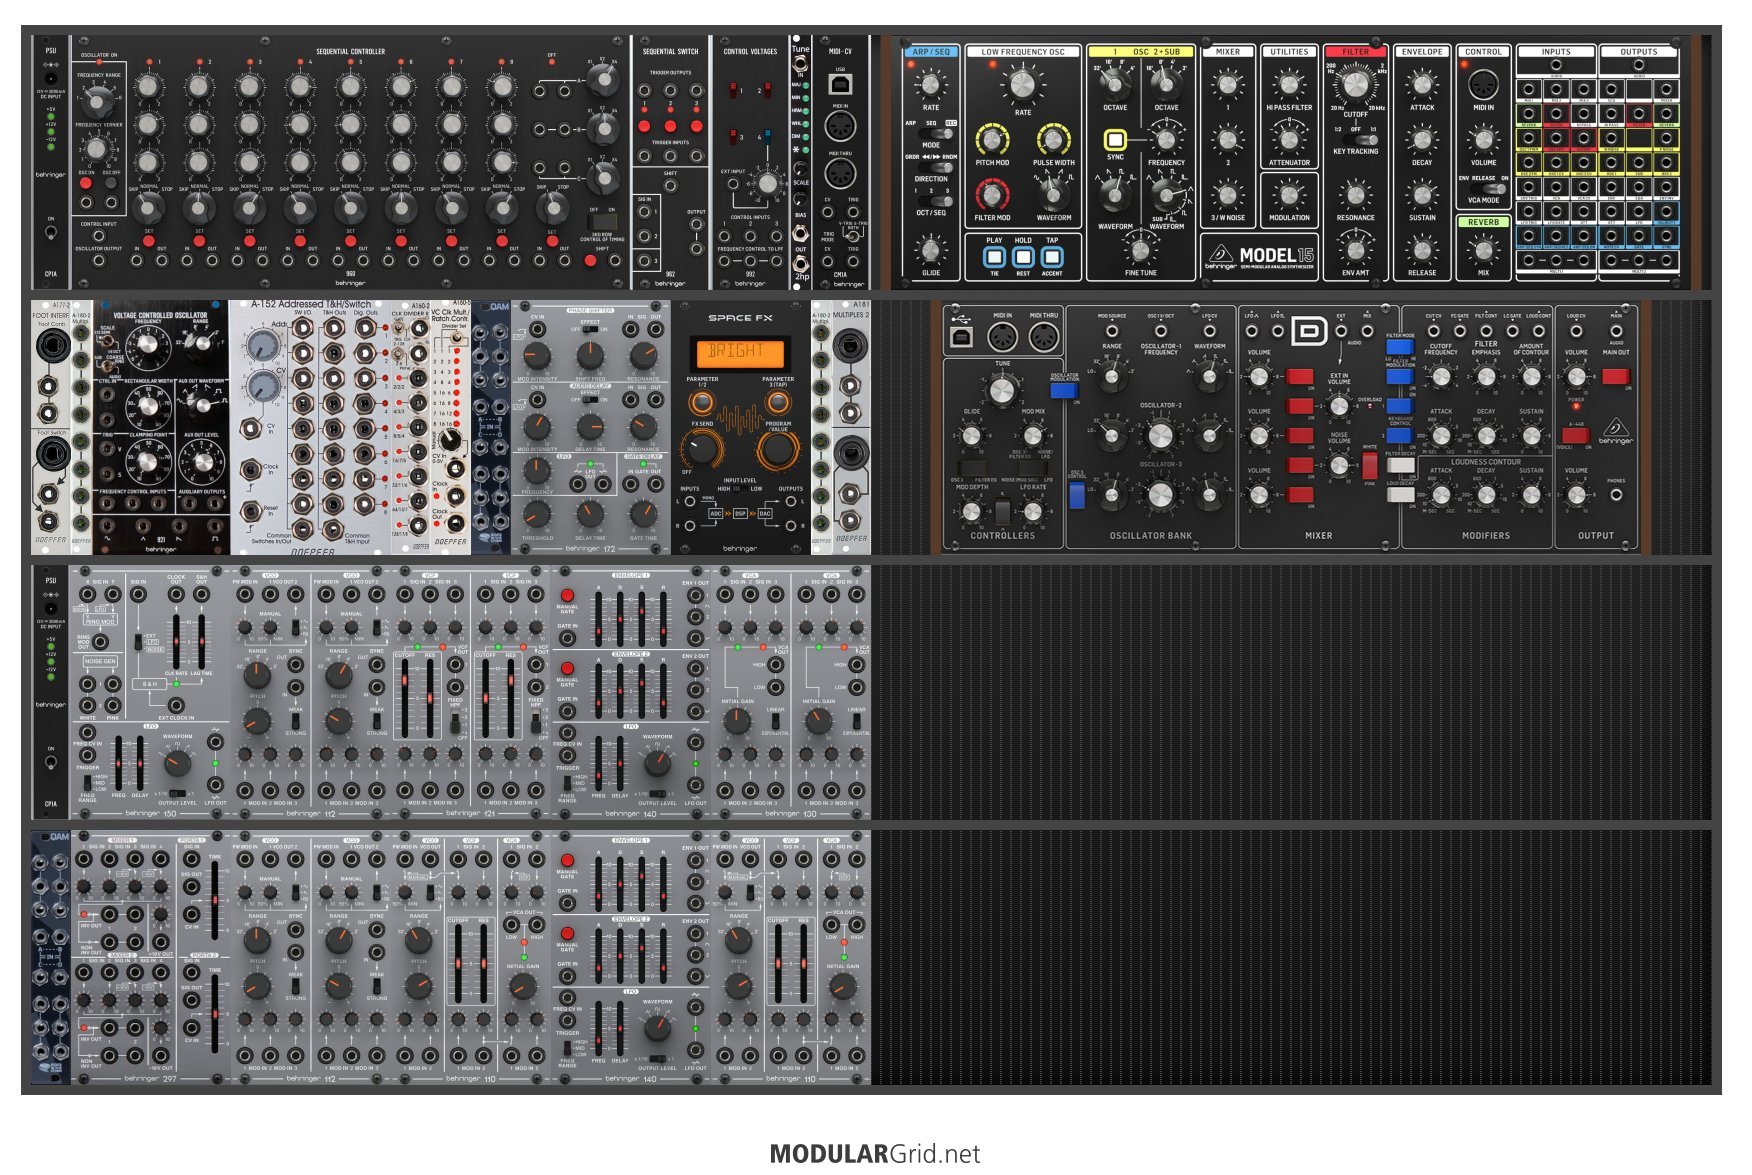
Task: Click the Amount of Contour knob on Model D
Action: pyautogui.click(x=1531, y=377)
